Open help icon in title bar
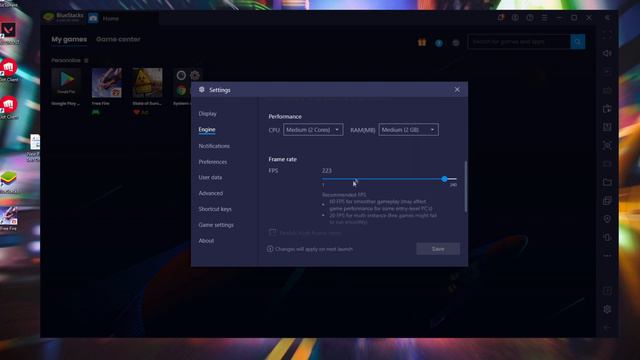The width and height of the screenshot is (640, 360). (x=530, y=18)
